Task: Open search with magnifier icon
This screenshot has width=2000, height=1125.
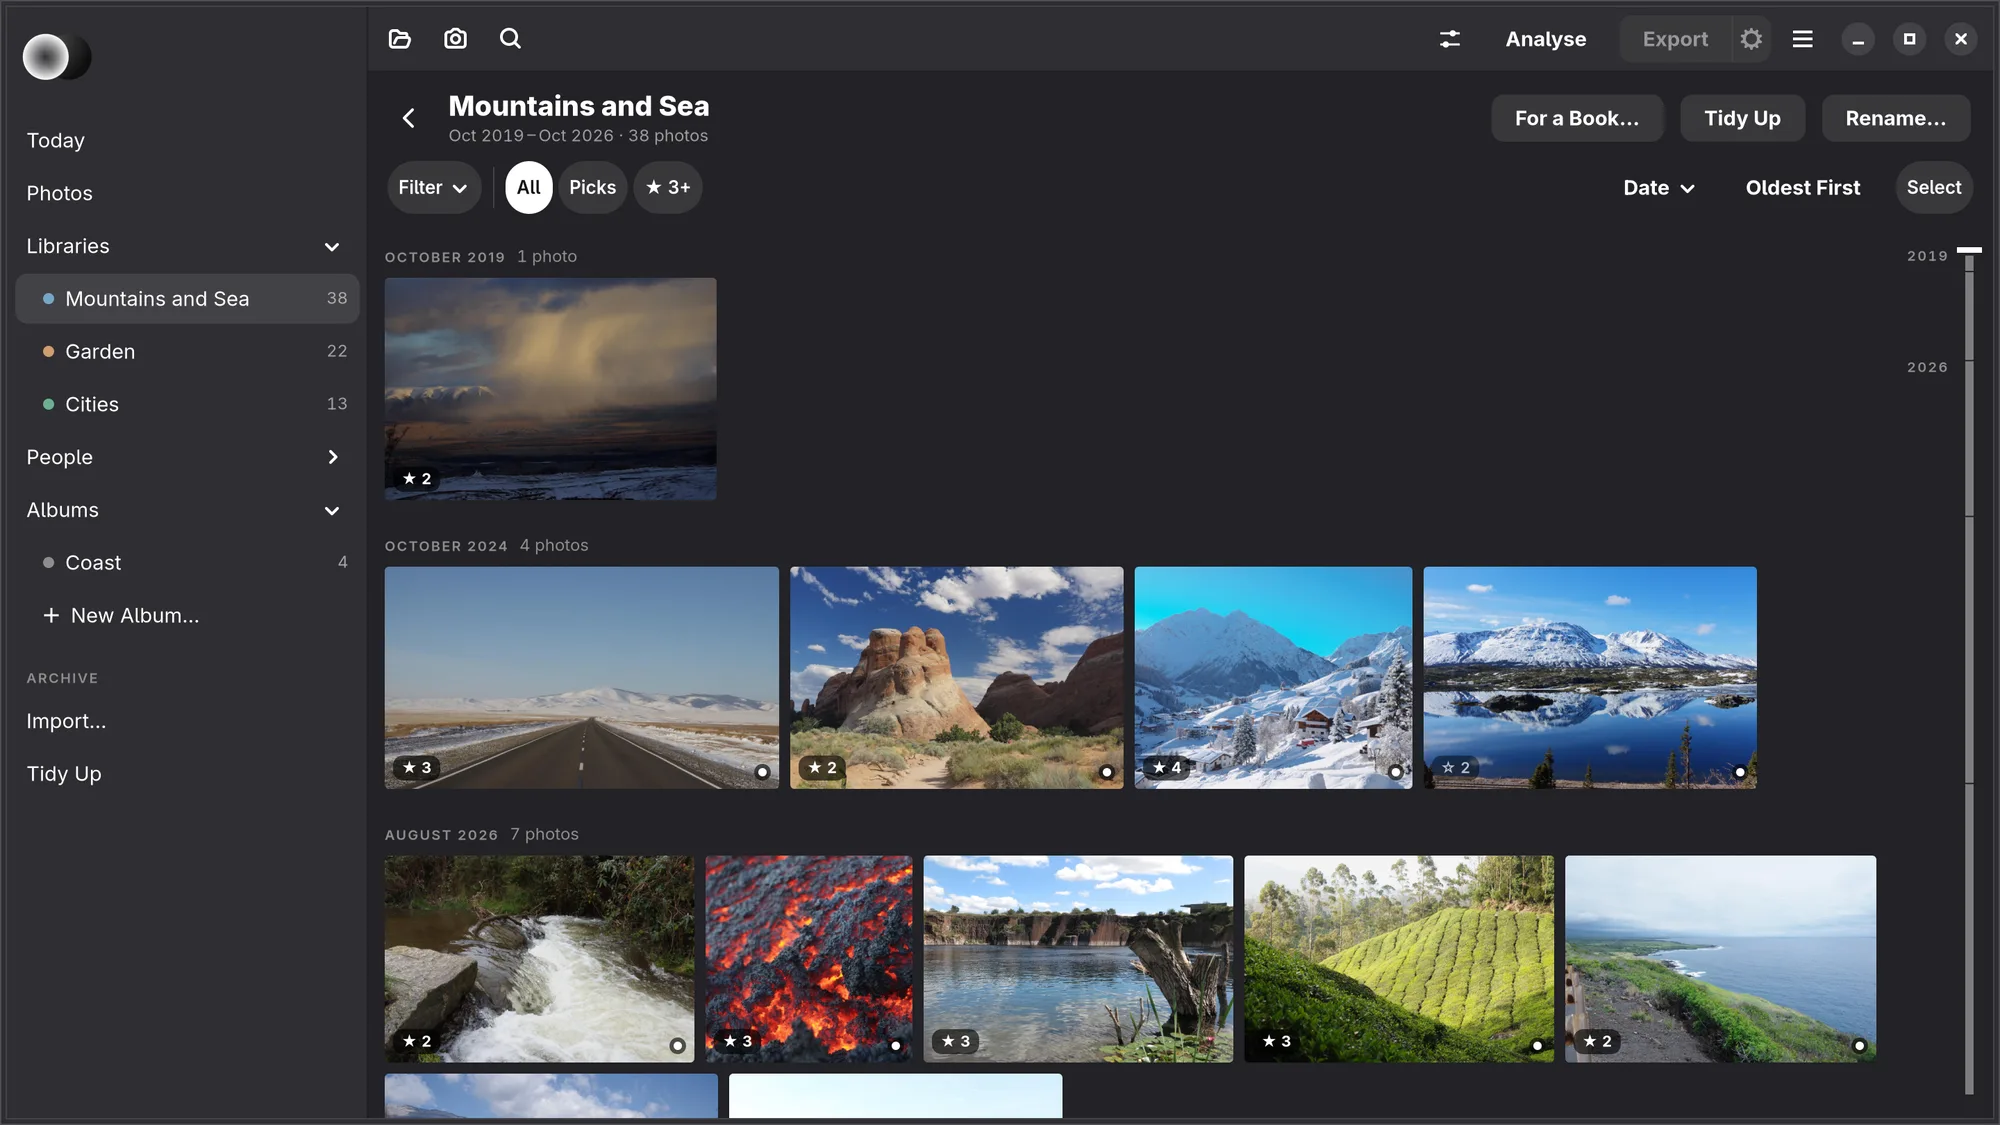Action: pos(510,39)
